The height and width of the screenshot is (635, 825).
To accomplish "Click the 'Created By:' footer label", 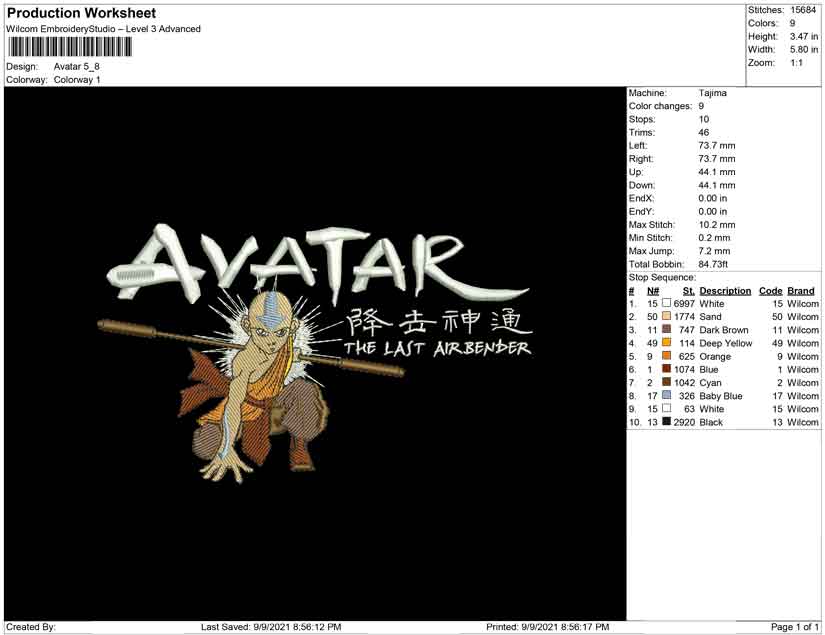I will (x=31, y=627).
